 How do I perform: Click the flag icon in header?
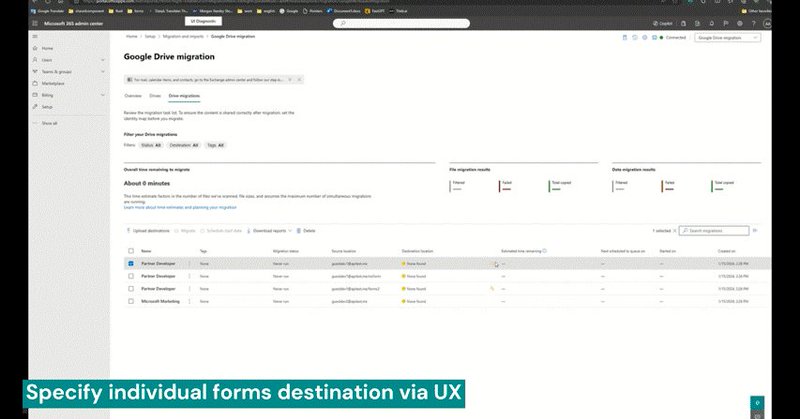coord(726,23)
